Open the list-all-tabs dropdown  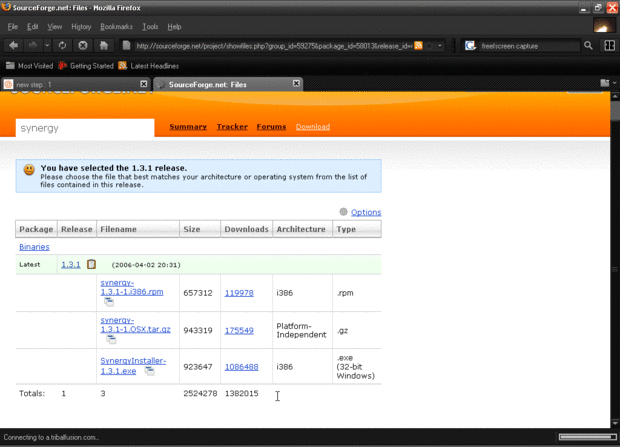(x=614, y=83)
